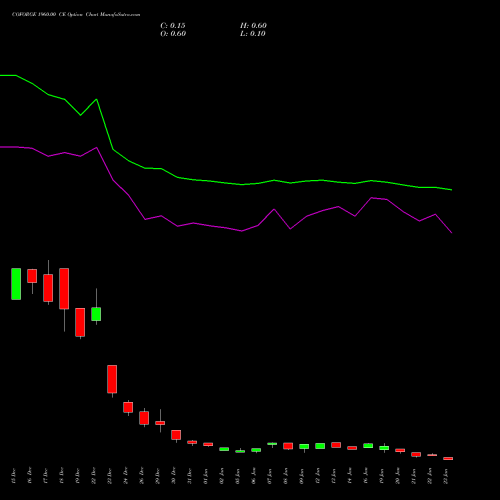Viewport: 500px width, 500px height.
Task: Click the green candlestick above 15 Dec
Action: (x=16, y=284)
